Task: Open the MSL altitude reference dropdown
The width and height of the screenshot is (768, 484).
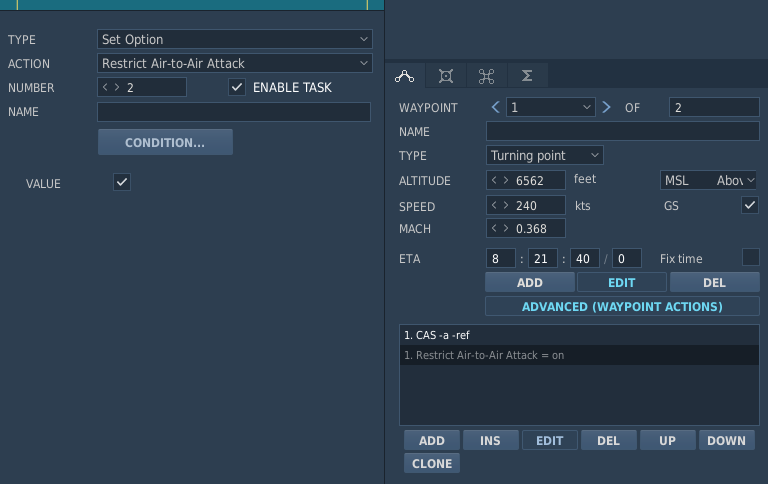Action: (708, 180)
